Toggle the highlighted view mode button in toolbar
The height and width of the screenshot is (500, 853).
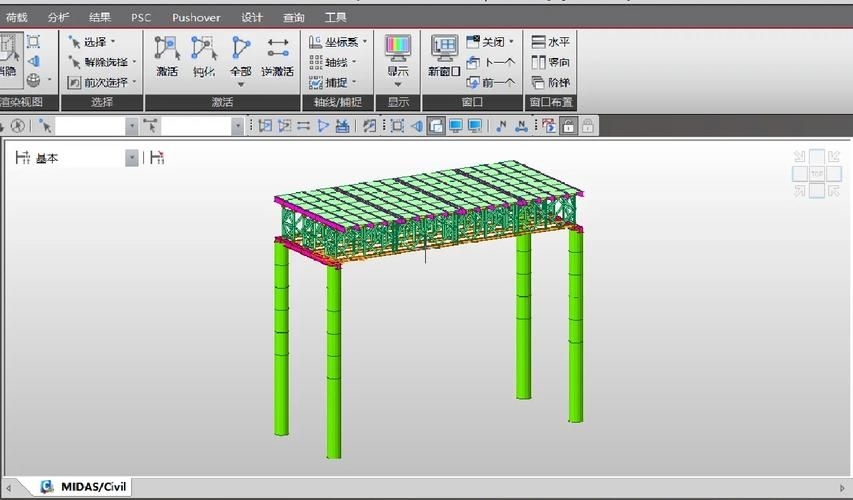[436, 126]
